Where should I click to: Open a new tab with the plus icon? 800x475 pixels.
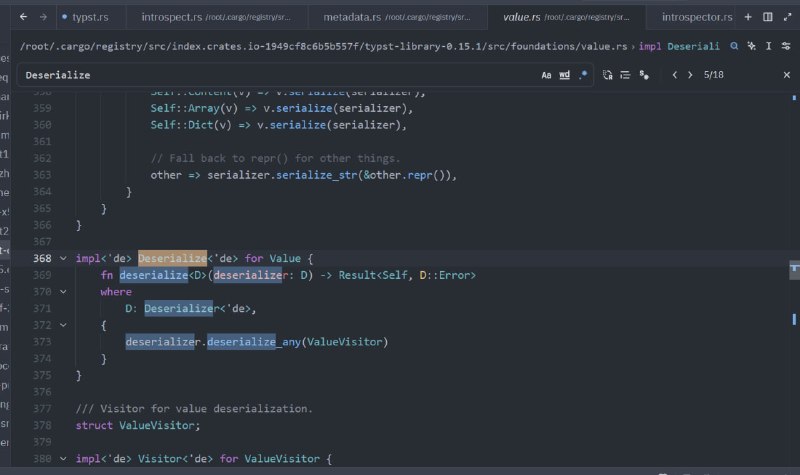click(748, 17)
